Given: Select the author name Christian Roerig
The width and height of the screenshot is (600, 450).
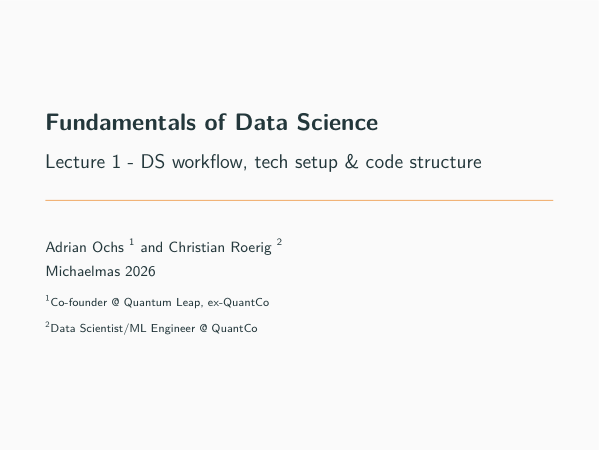Looking at the screenshot, I should 220,248.
